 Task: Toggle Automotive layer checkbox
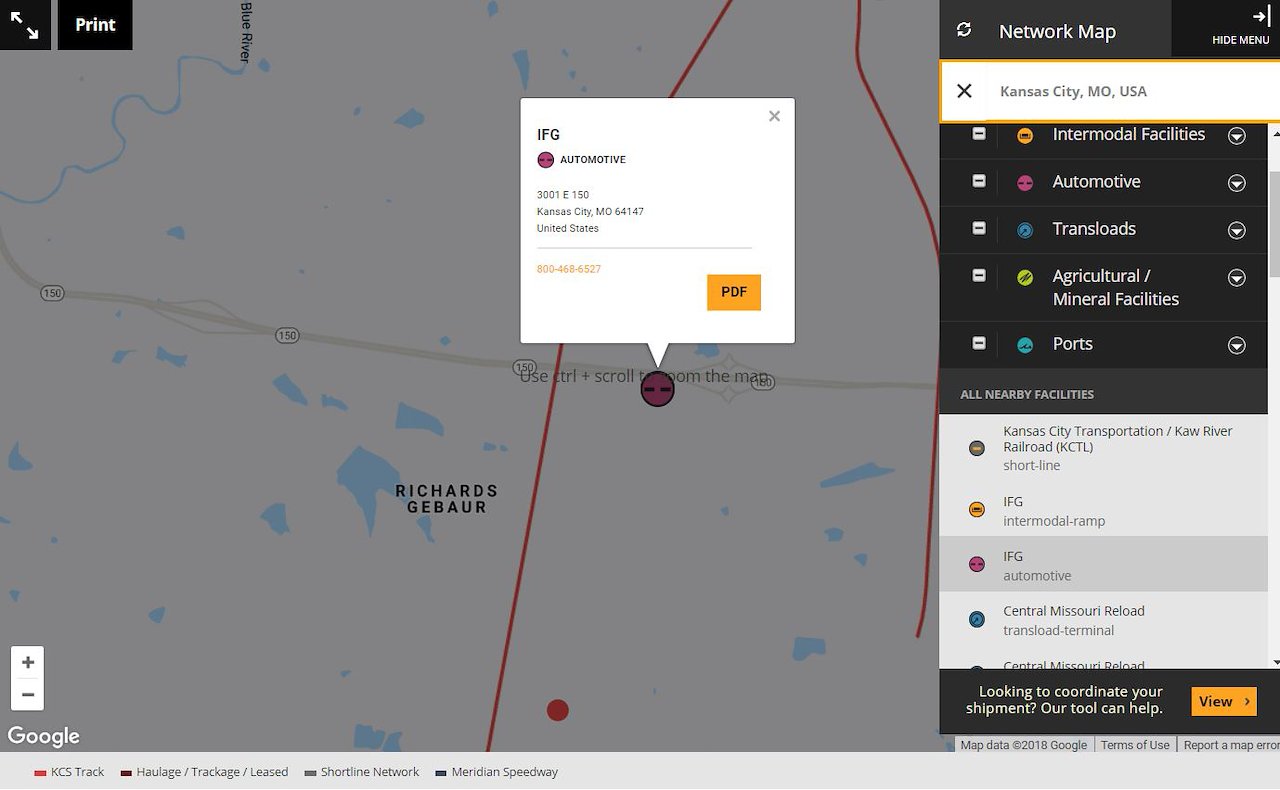pyautogui.click(x=979, y=181)
